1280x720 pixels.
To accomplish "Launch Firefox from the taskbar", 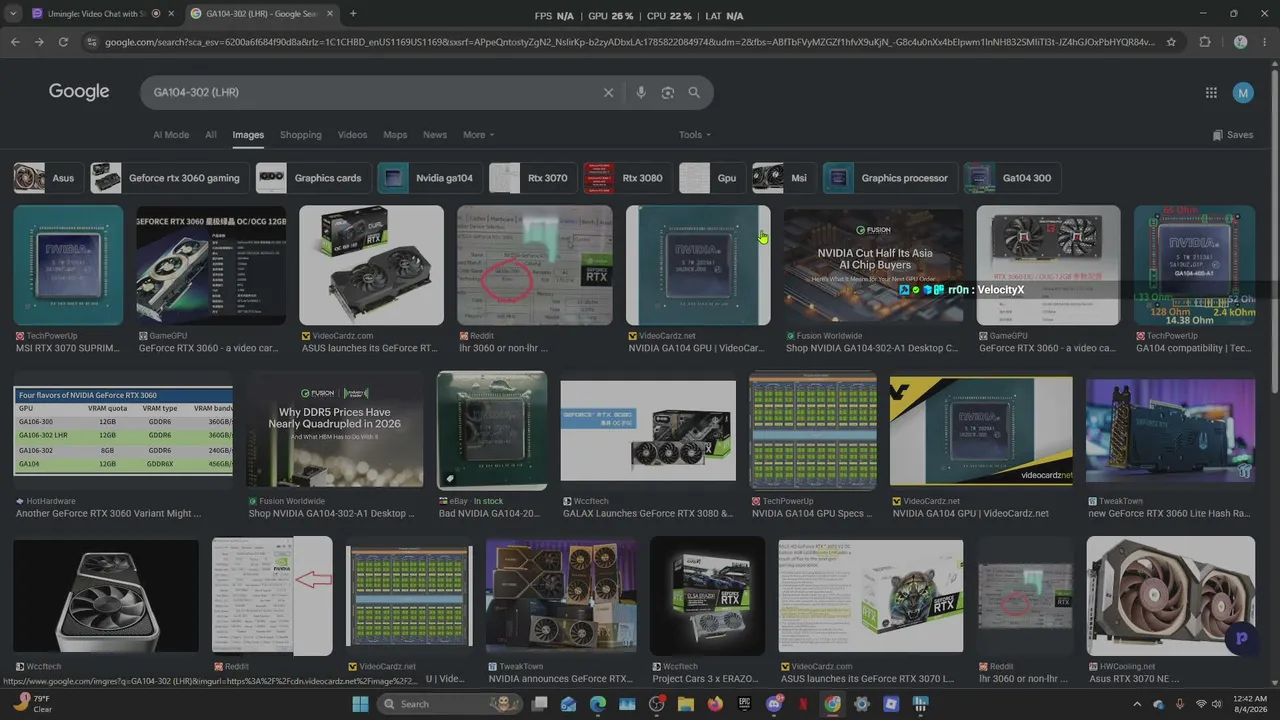I will (715, 704).
